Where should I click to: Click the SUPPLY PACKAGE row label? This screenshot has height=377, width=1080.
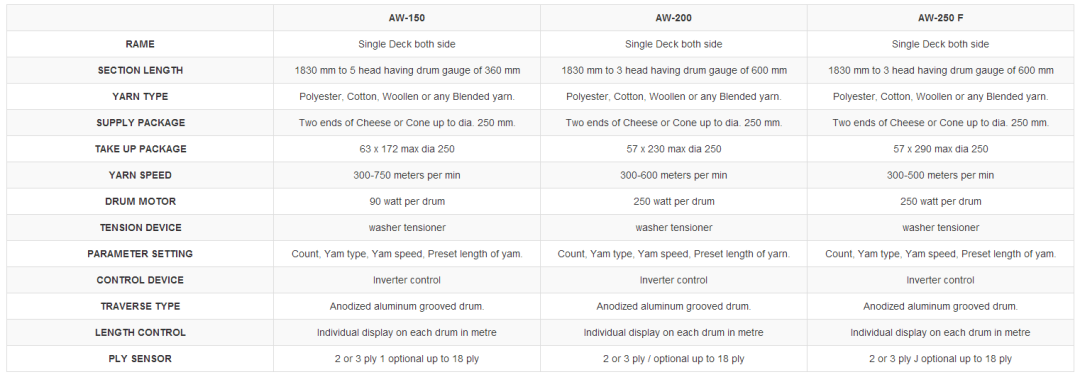pyautogui.click(x=140, y=123)
